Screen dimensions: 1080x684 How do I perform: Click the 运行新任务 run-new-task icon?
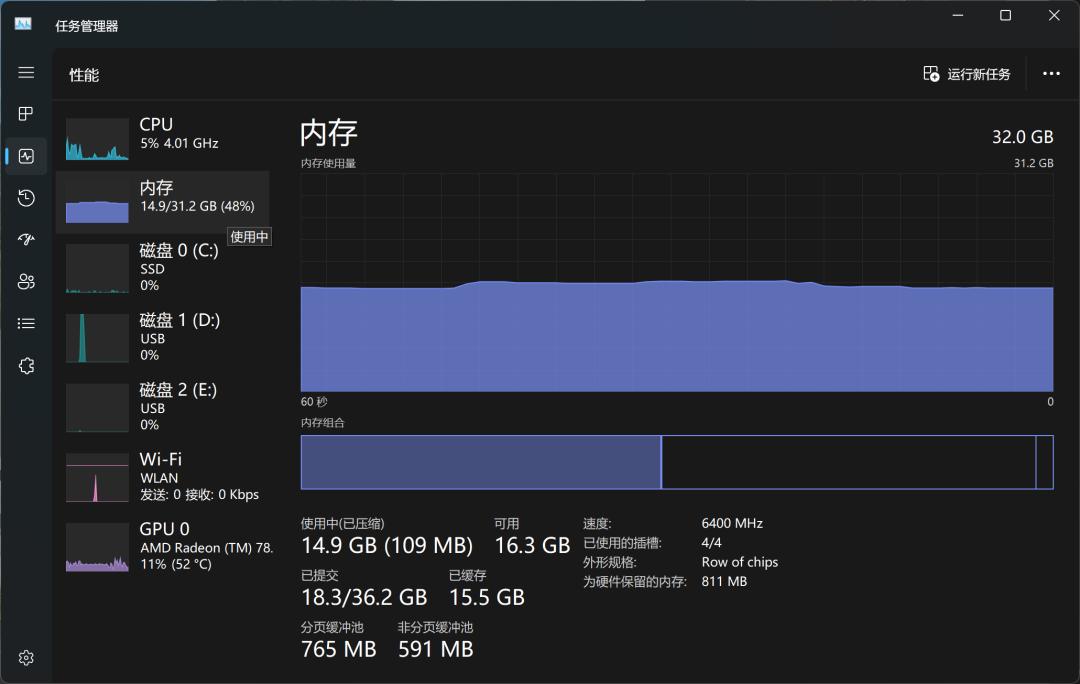(x=929, y=74)
